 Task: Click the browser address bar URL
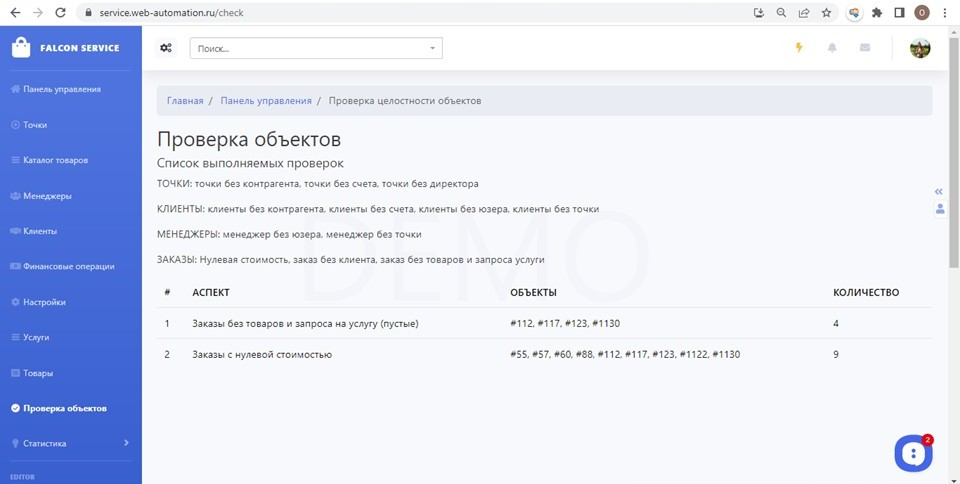pyautogui.click(x=171, y=12)
